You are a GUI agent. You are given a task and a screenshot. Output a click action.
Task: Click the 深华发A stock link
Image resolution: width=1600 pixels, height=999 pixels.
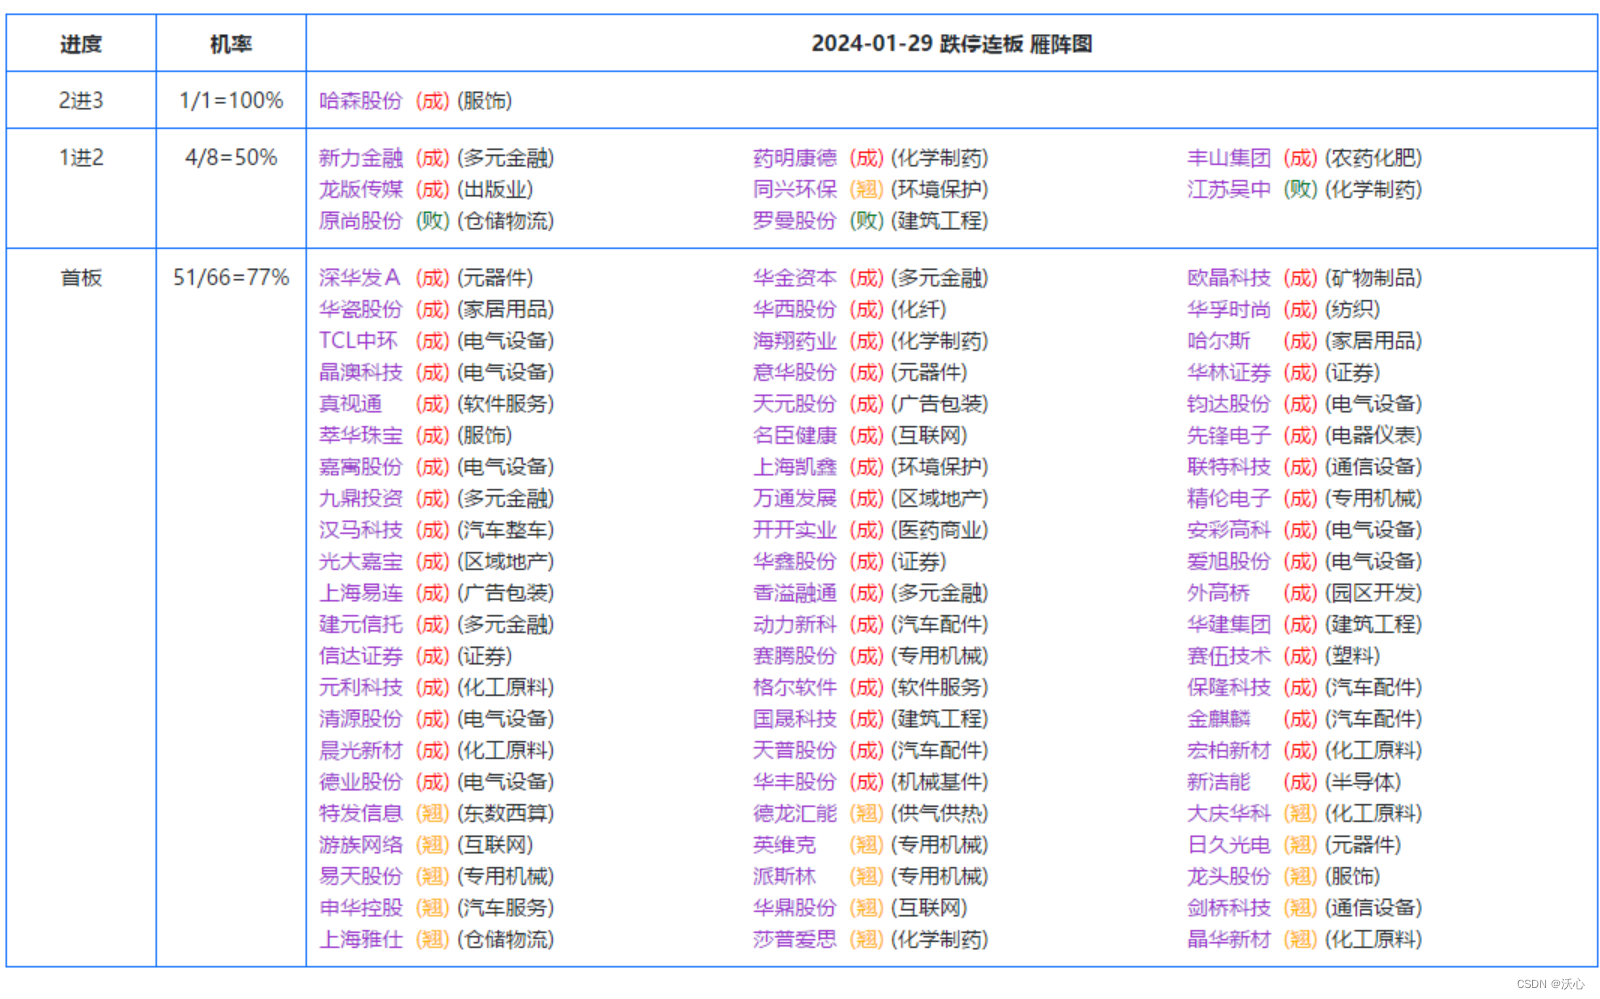click(x=359, y=278)
